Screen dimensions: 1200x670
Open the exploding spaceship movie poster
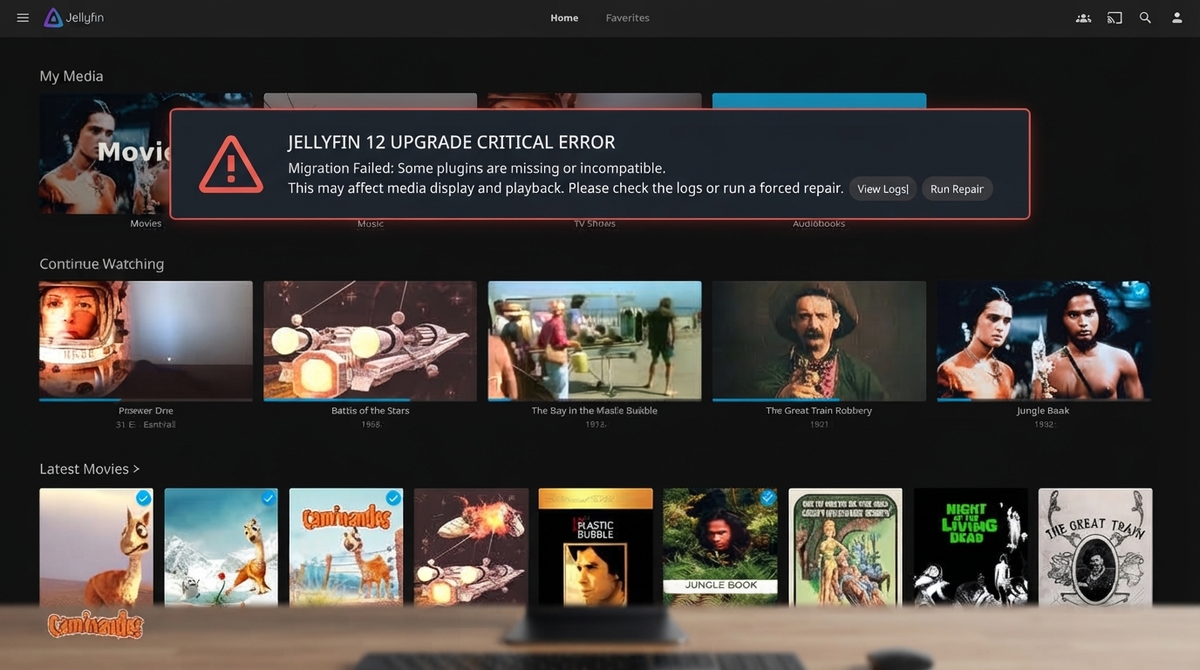coord(471,547)
